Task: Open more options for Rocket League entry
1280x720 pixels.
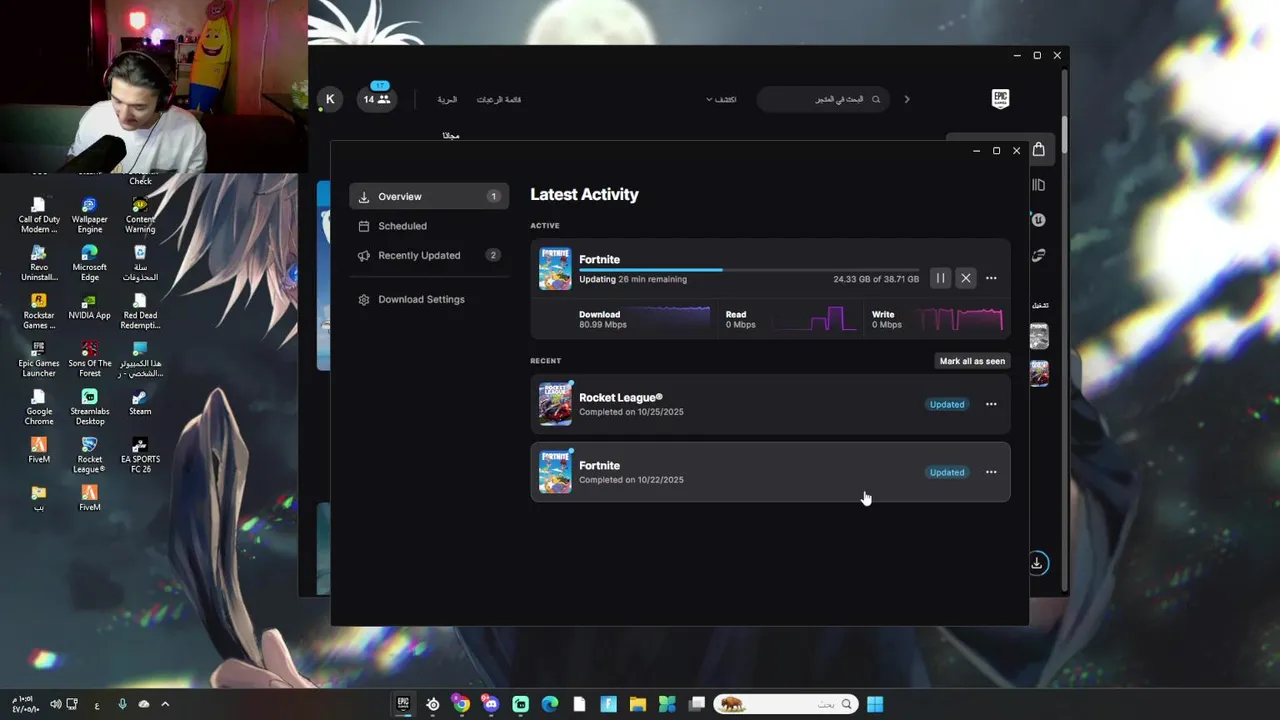Action: pyautogui.click(x=991, y=404)
